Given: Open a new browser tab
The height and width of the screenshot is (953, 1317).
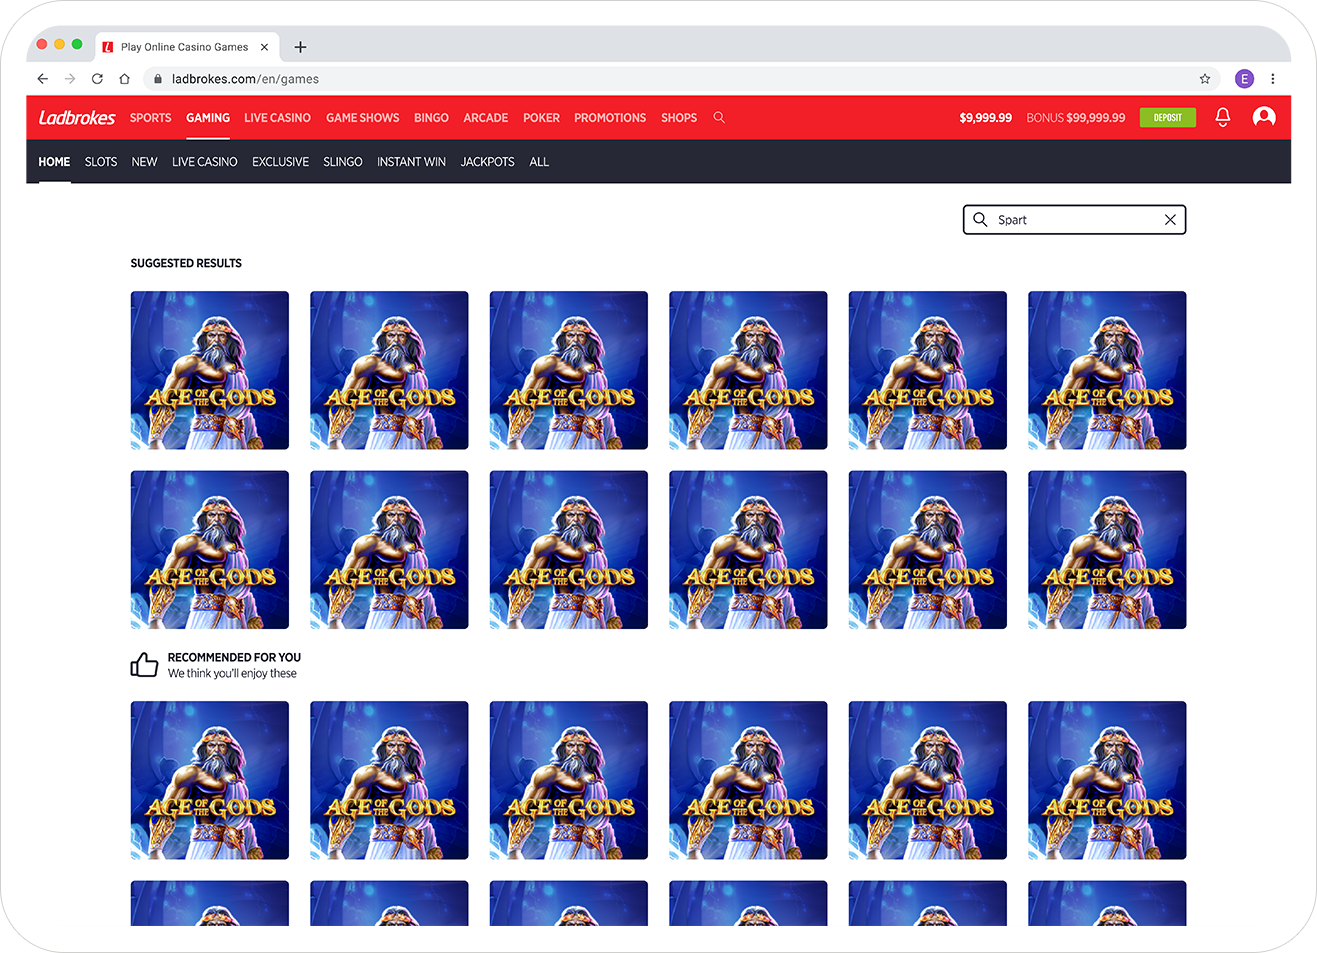Looking at the screenshot, I should [x=300, y=47].
